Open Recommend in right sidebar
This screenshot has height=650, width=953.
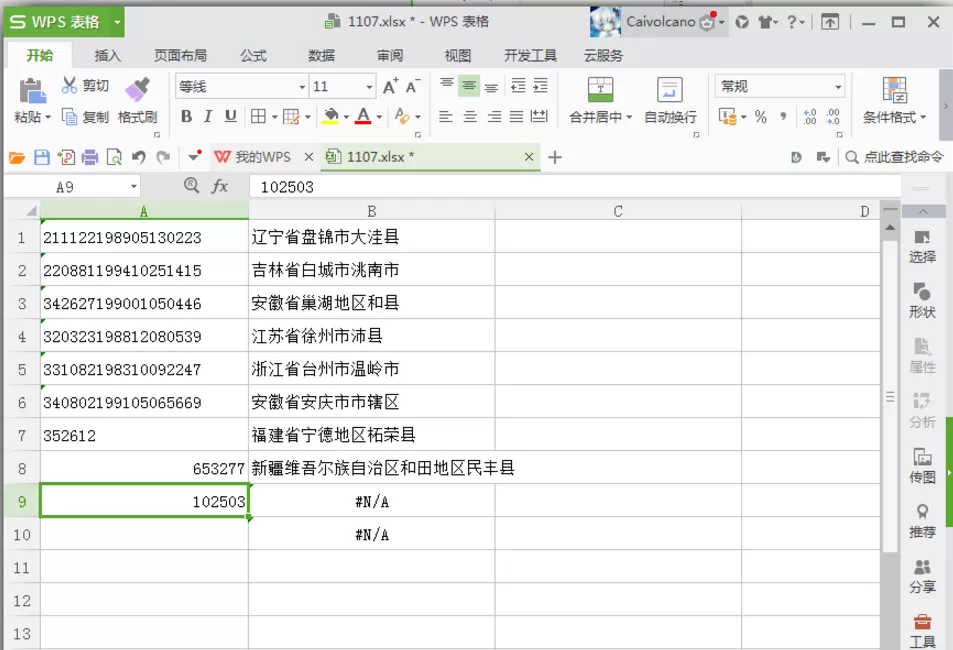[922, 522]
